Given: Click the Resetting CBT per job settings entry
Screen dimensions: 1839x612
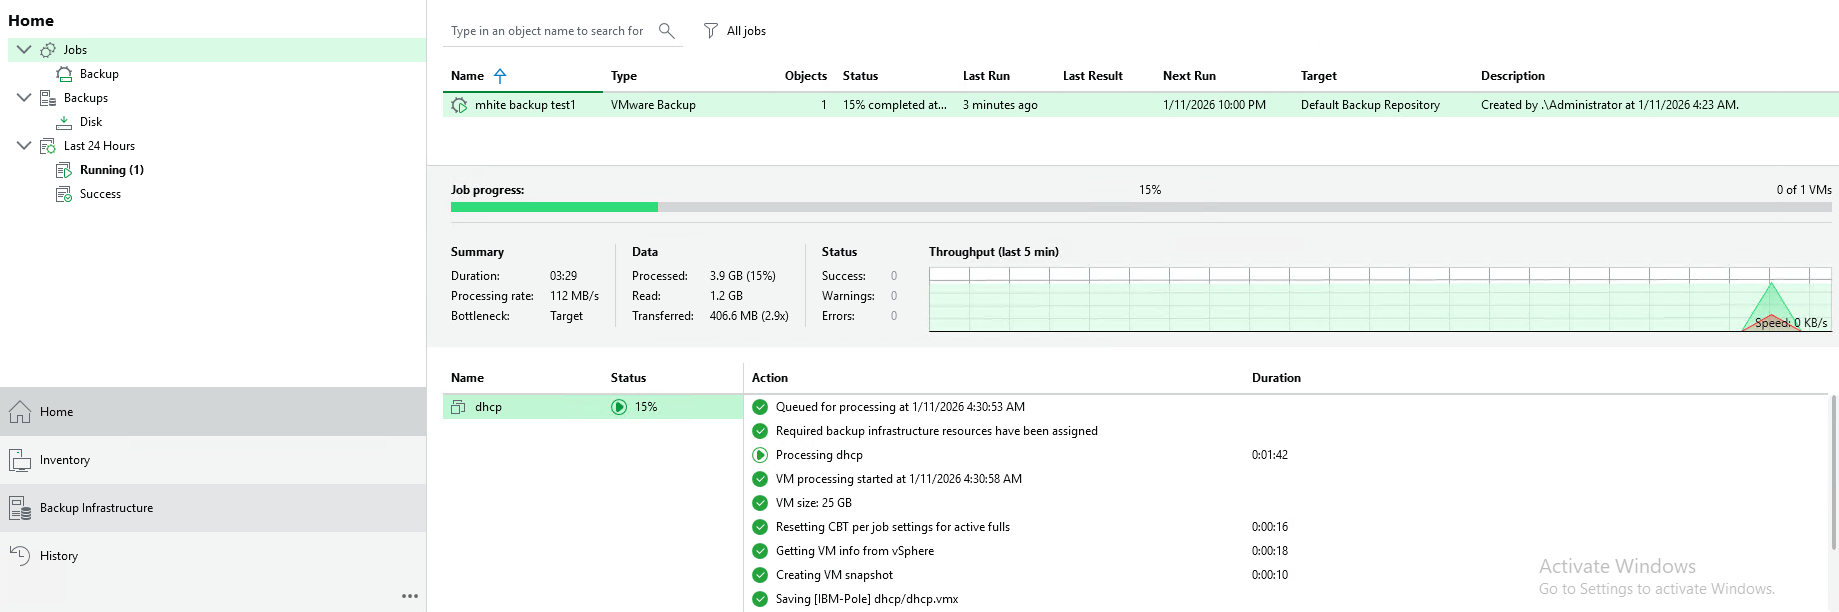Looking at the screenshot, I should pyautogui.click(x=893, y=527).
